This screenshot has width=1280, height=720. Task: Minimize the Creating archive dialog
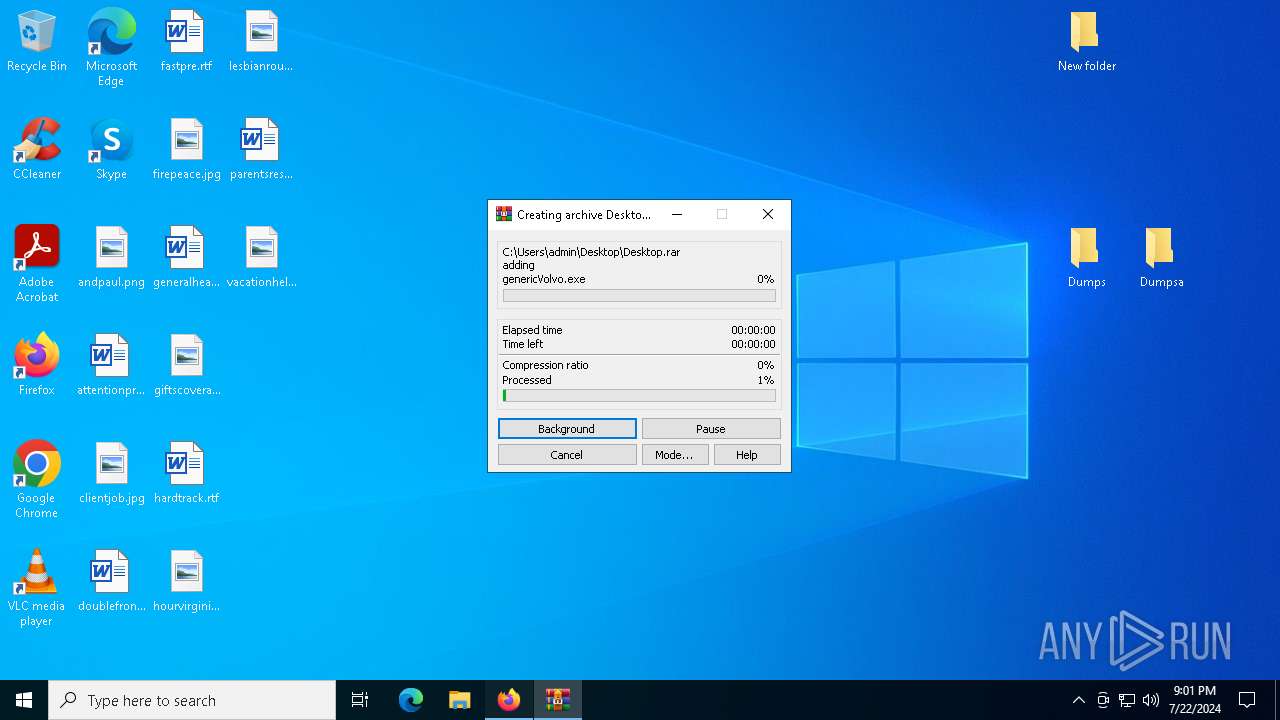[677, 214]
